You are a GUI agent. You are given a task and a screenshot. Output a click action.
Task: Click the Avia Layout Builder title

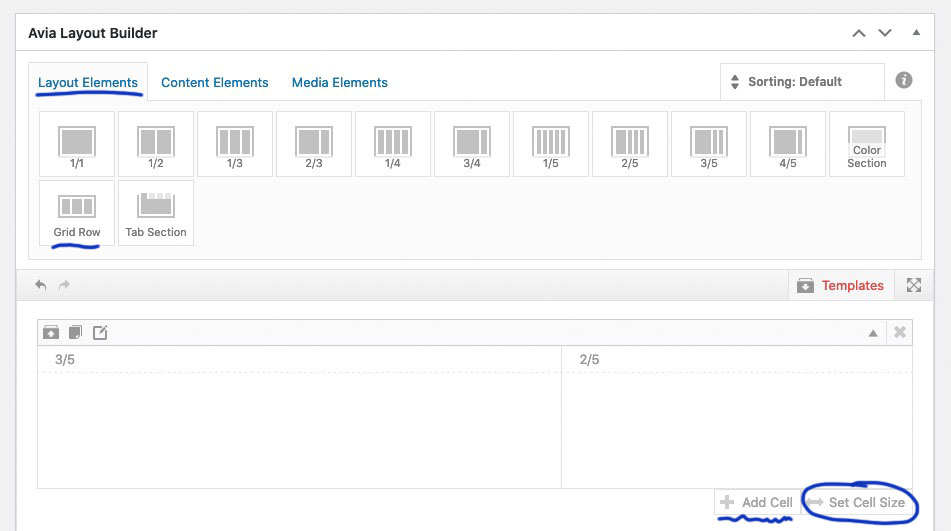coord(93,33)
